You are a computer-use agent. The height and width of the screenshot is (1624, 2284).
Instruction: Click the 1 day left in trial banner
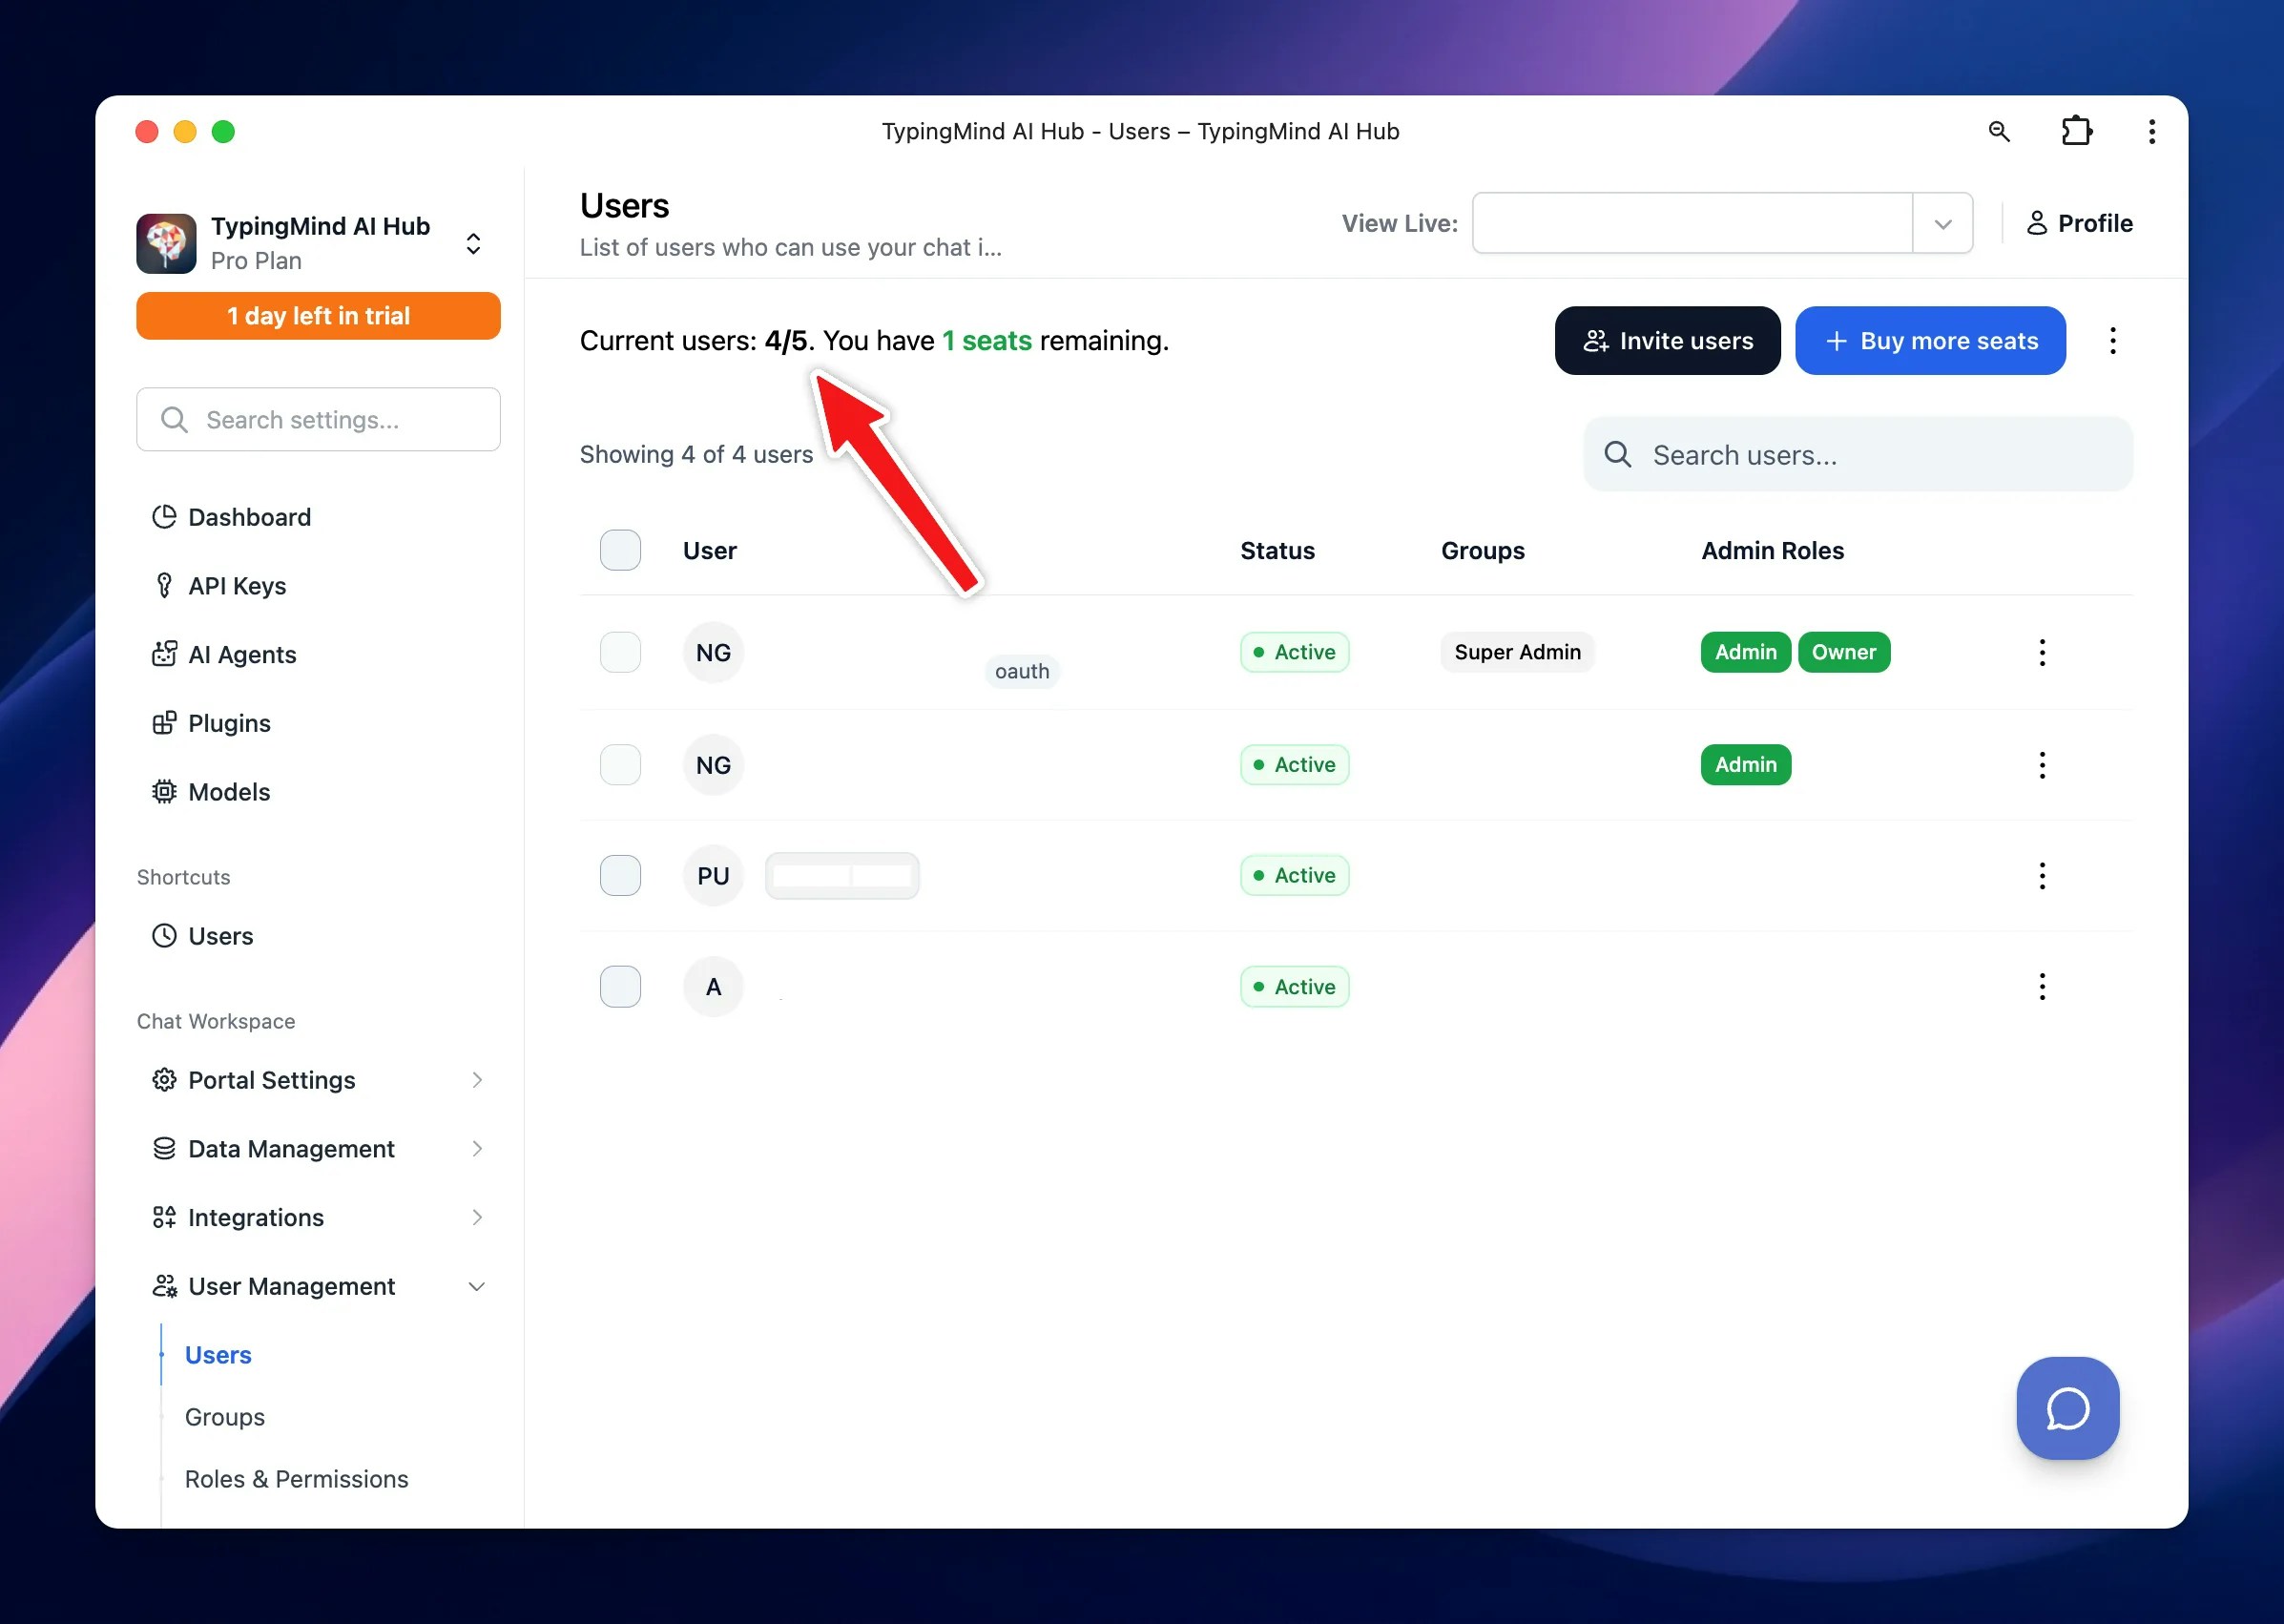[x=318, y=316]
